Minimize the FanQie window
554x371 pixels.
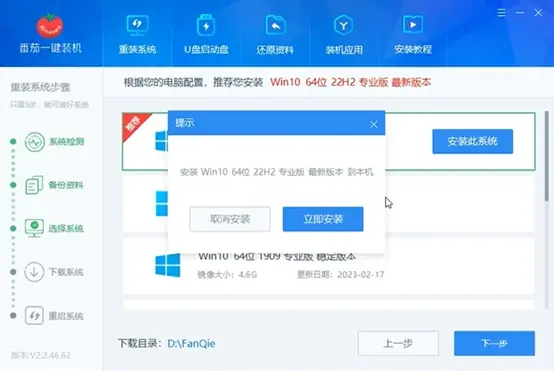tap(520, 13)
